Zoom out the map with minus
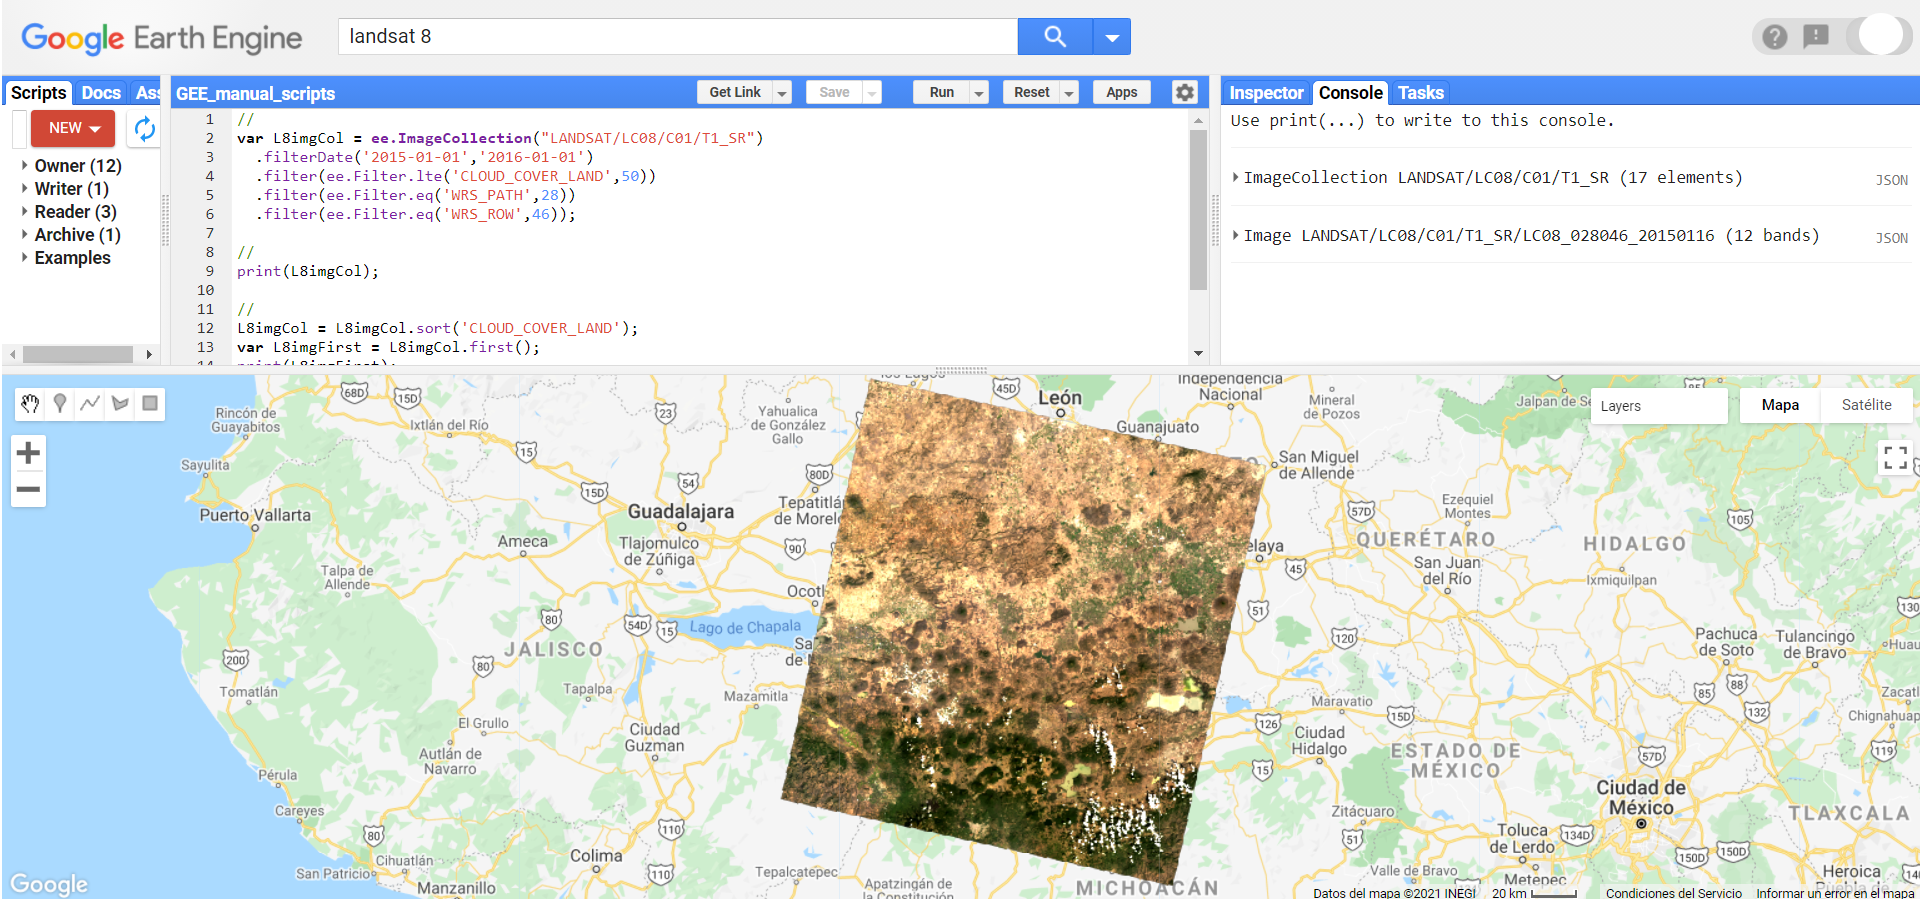This screenshot has height=899, width=1920. (28, 489)
